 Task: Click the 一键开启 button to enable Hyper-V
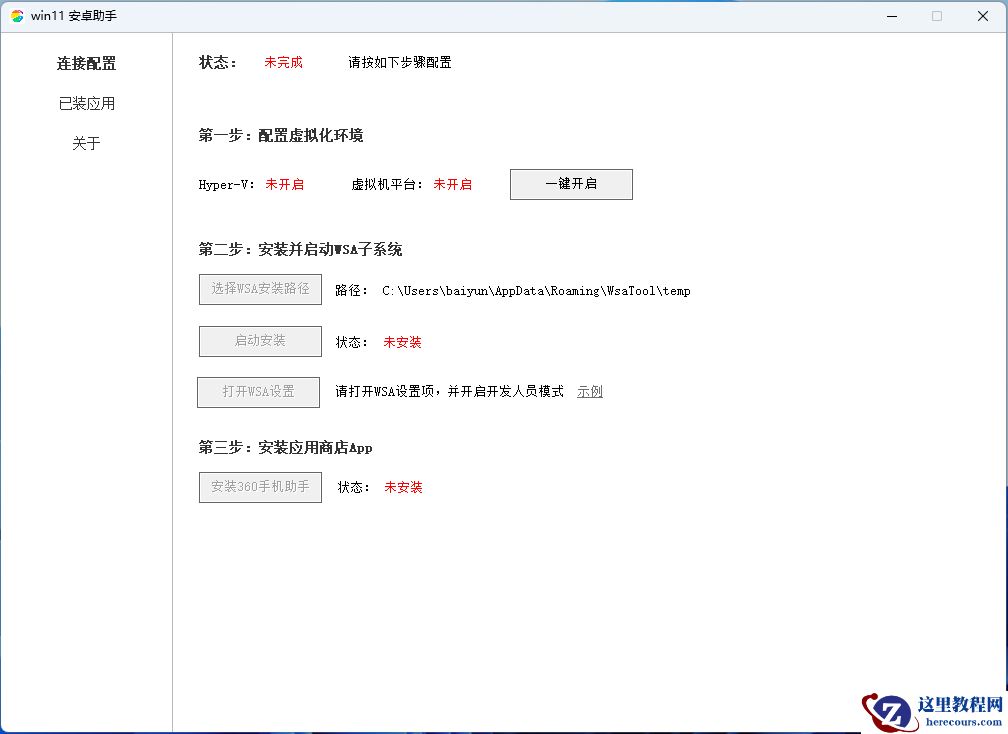[570, 184]
